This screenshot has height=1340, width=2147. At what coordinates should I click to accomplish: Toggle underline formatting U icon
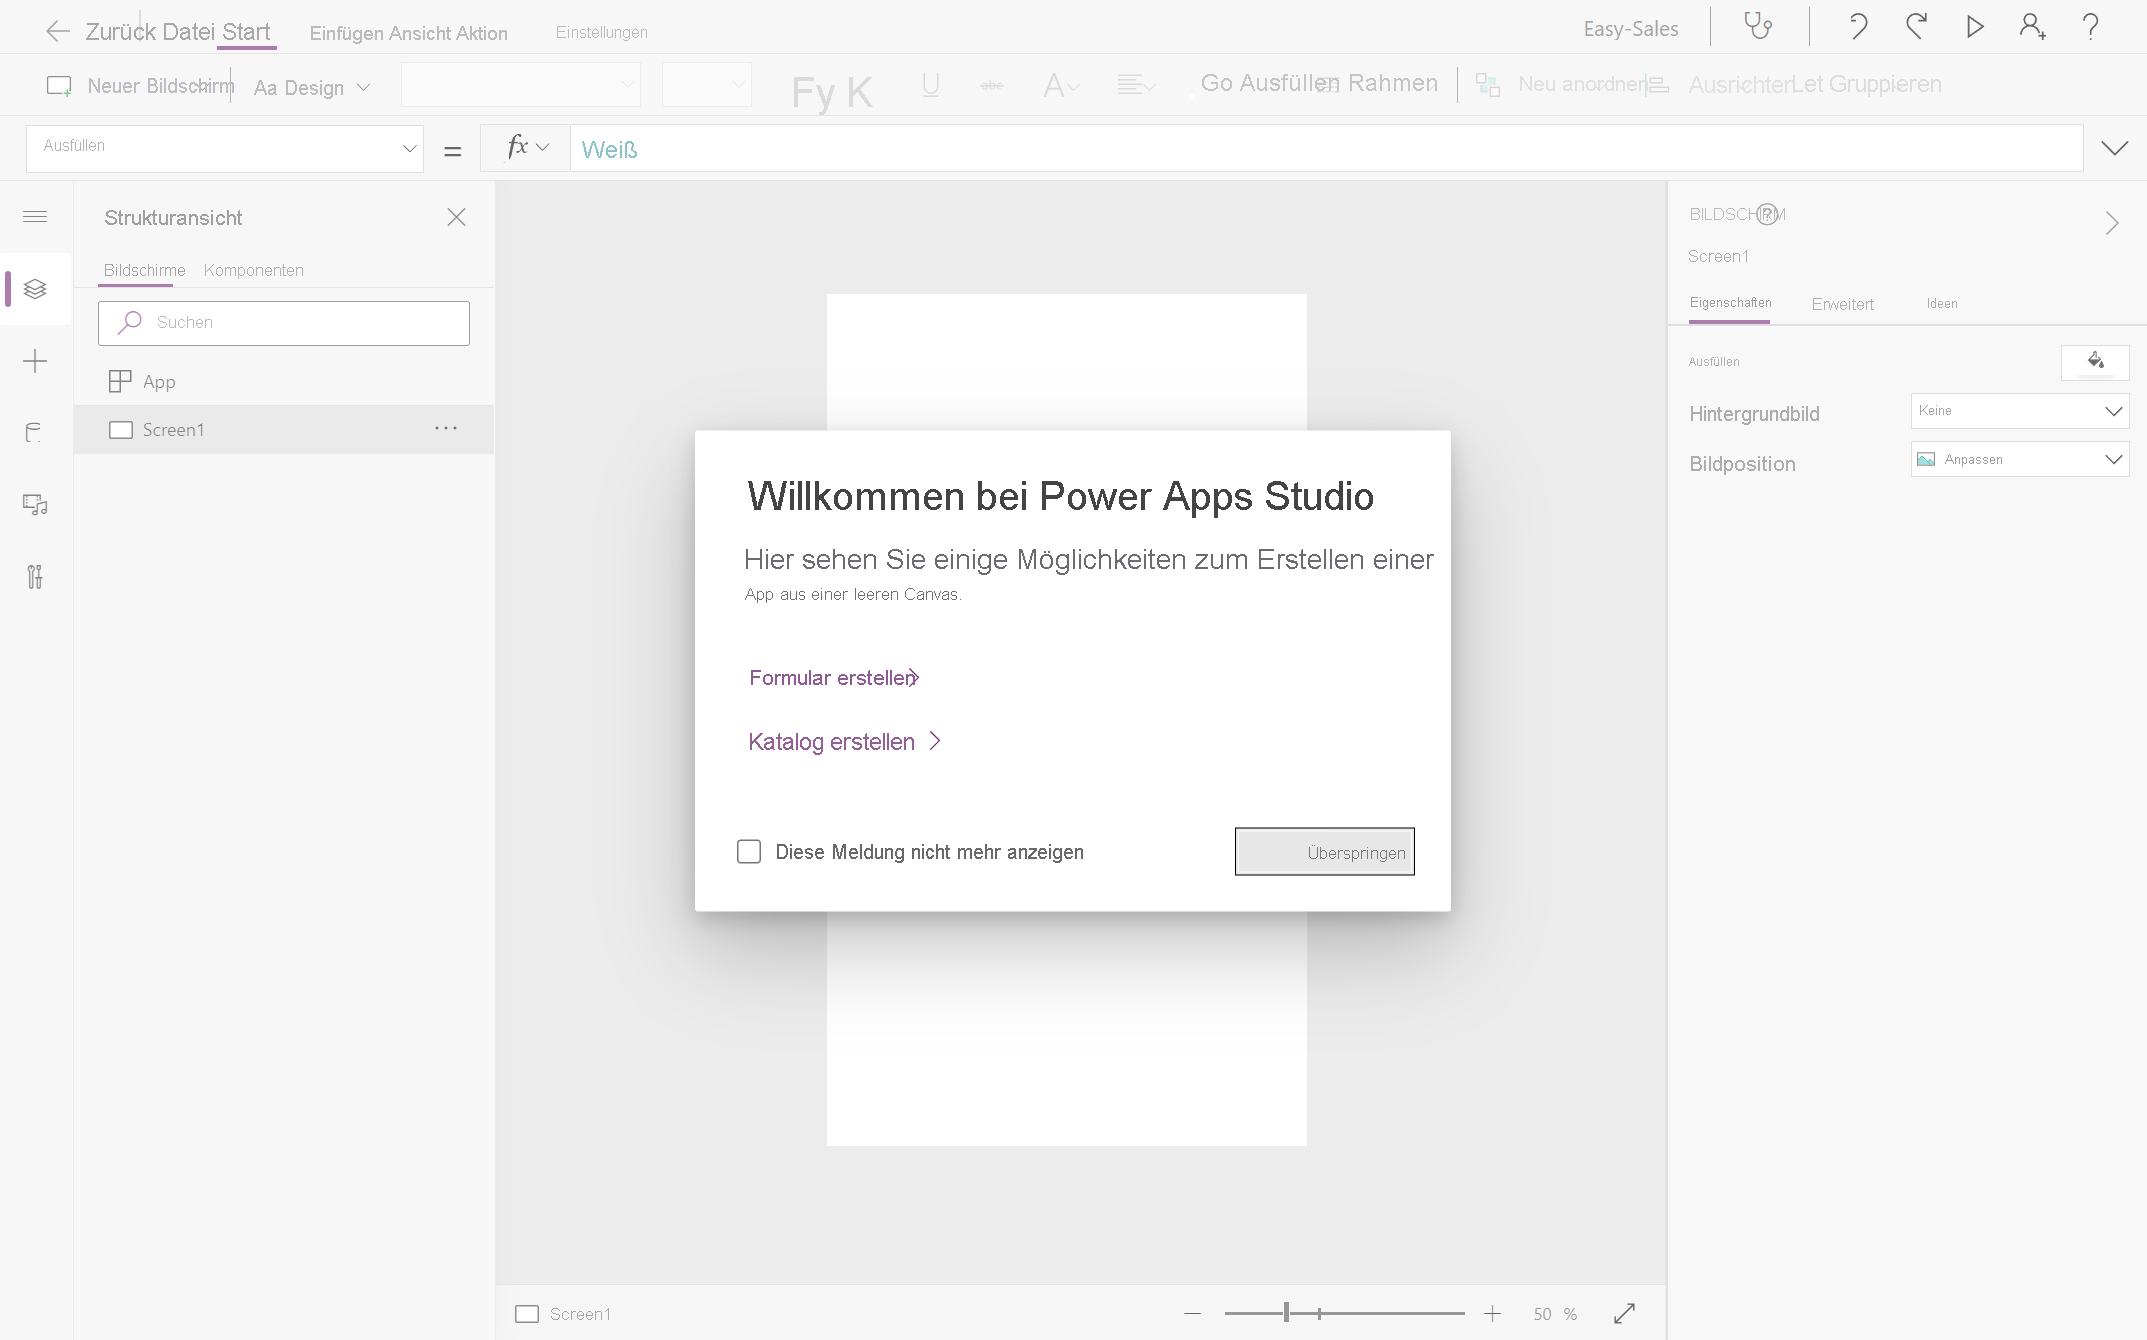click(x=930, y=85)
